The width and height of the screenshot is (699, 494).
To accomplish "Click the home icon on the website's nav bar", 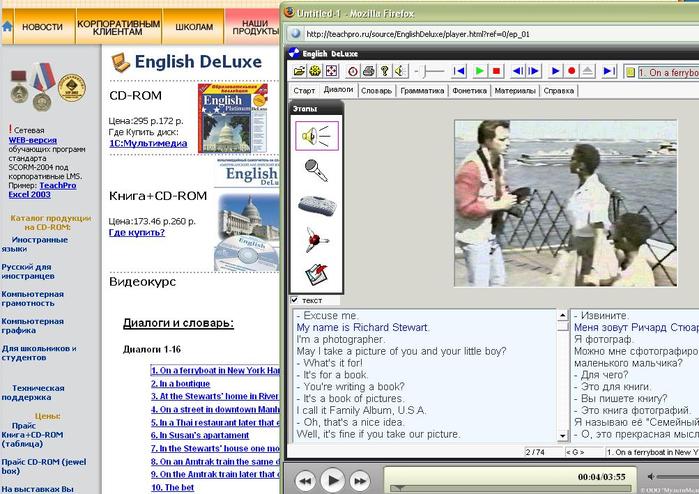I will pos(7,27).
